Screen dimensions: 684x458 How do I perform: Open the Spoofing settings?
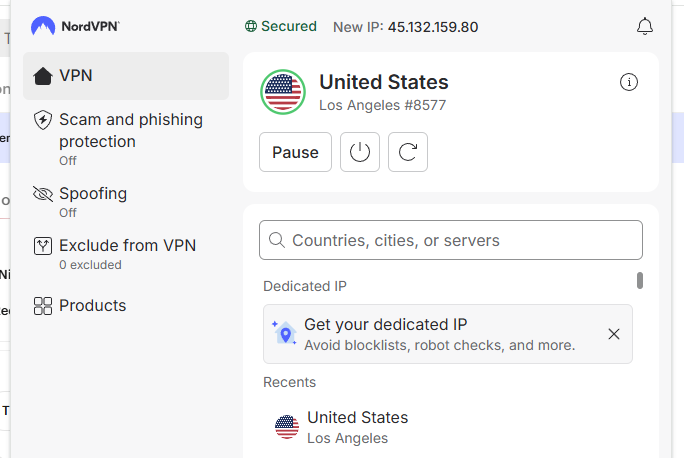pos(126,202)
